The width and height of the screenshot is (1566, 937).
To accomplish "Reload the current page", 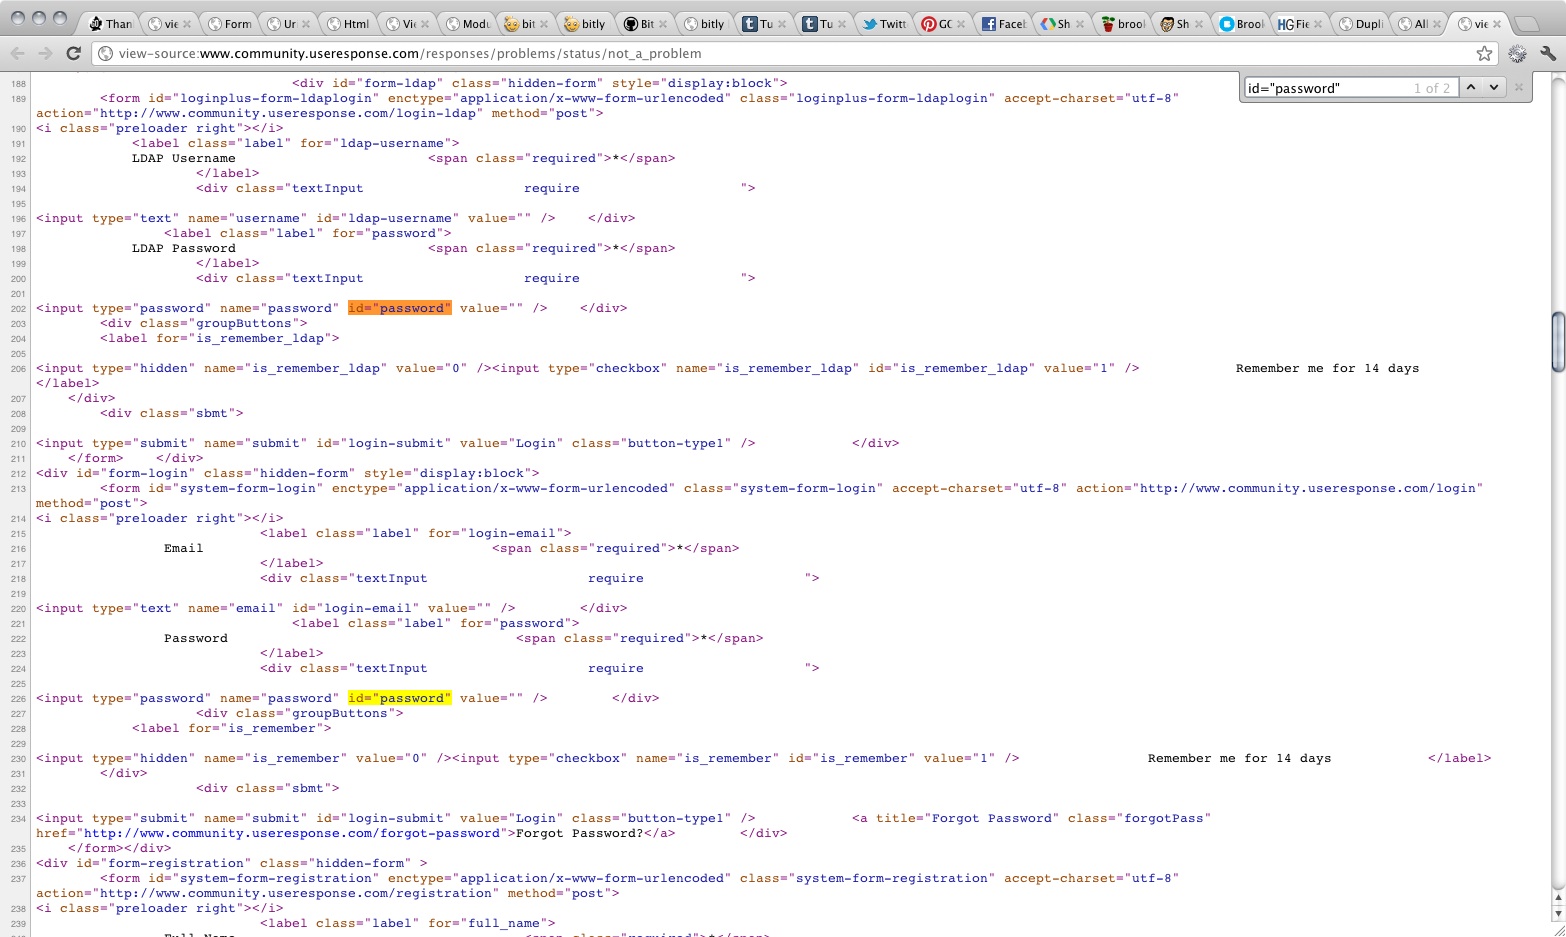I will (x=73, y=54).
